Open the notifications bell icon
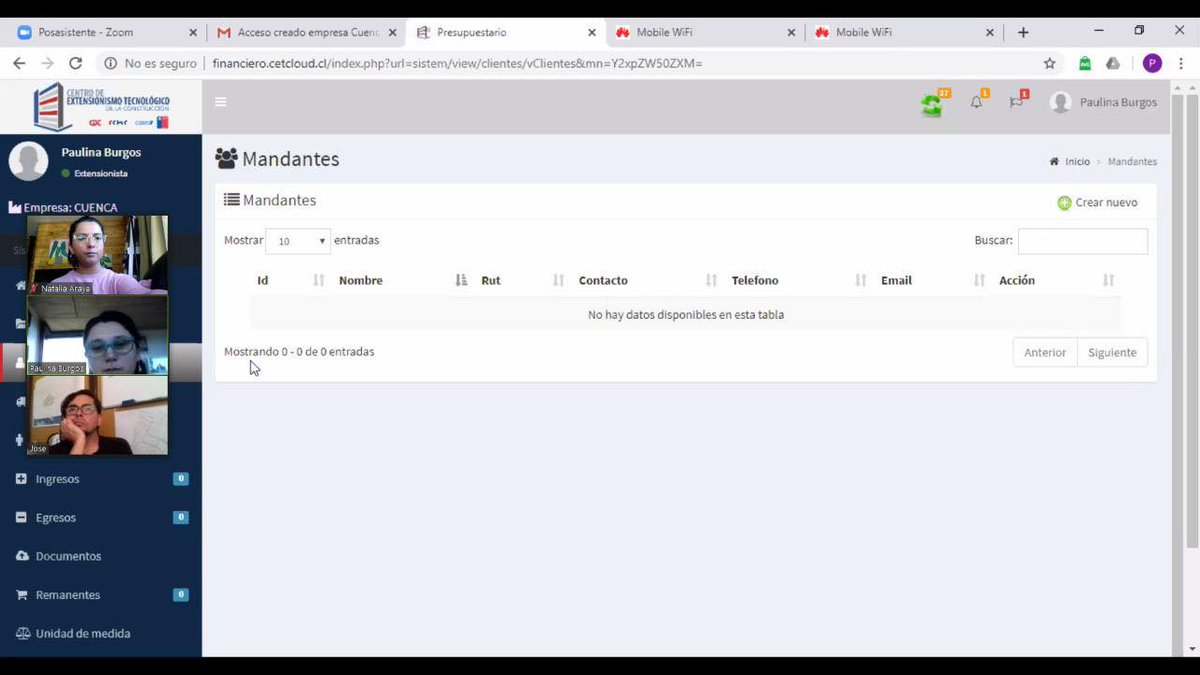Screen dimensions: 1200x675 [x=976, y=102]
